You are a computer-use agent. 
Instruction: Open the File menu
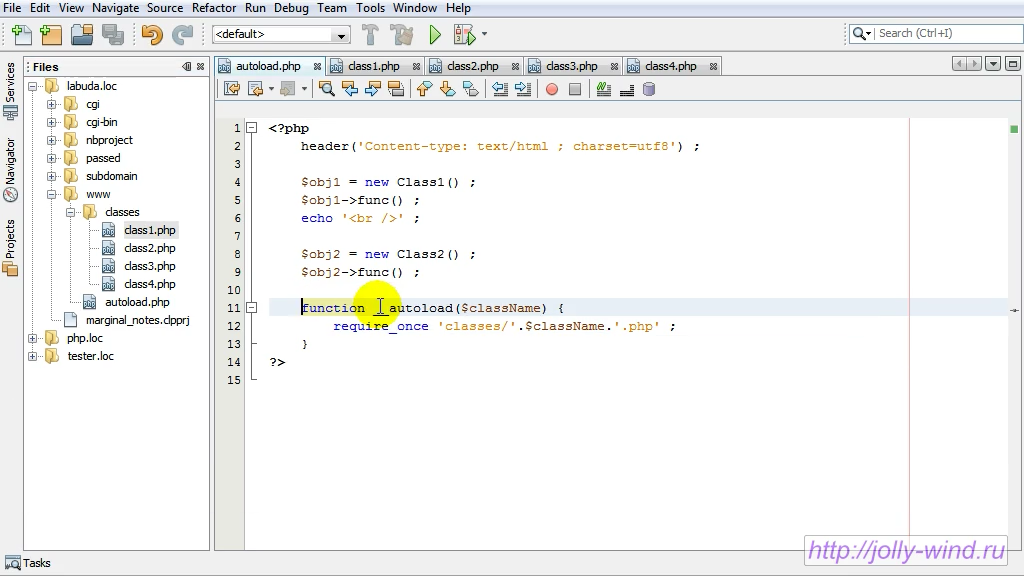click(x=12, y=8)
